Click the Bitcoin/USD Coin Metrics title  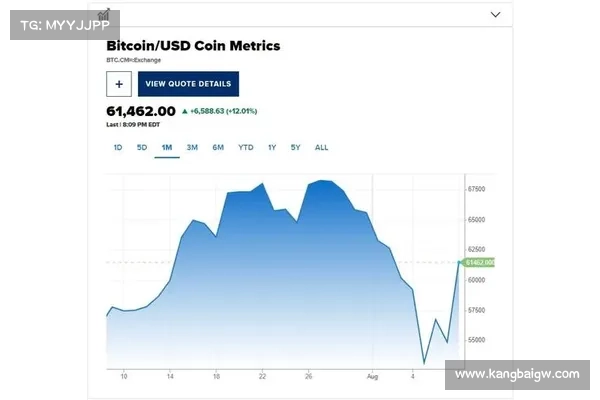[x=193, y=46]
